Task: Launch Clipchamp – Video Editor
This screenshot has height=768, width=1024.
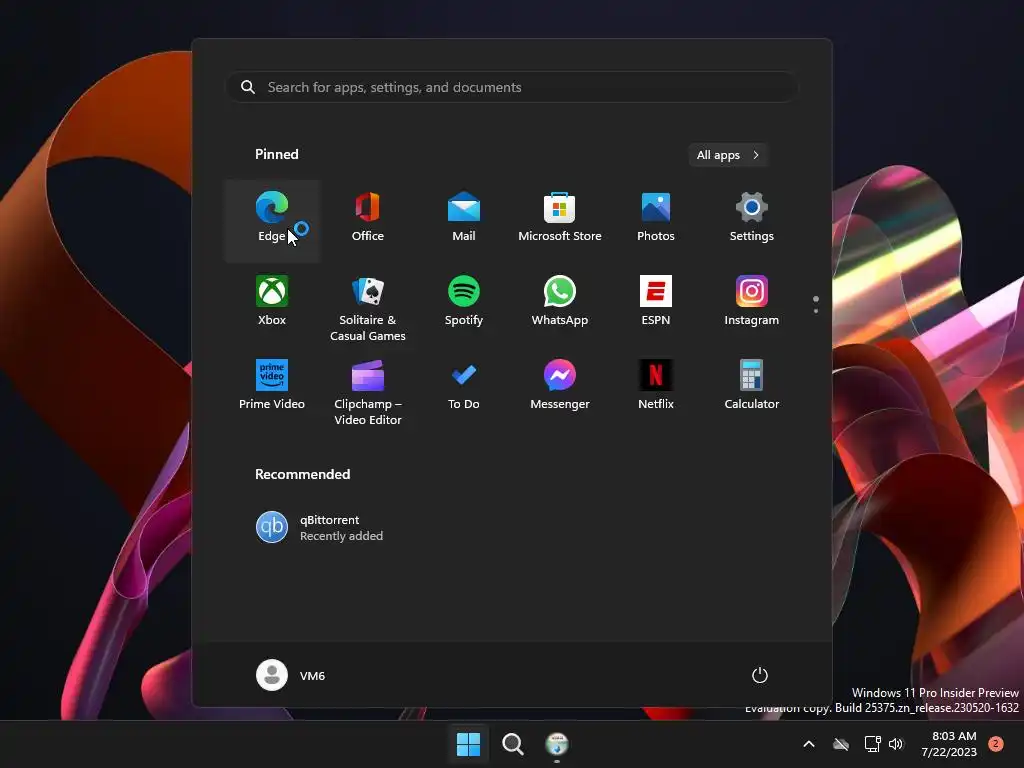Action: click(x=368, y=391)
